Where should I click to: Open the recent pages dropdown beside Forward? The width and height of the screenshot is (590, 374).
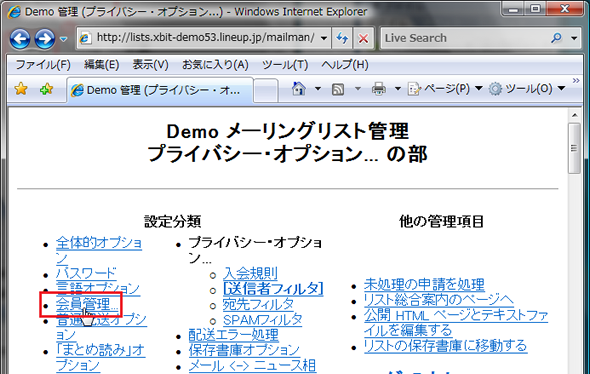coord(63,39)
